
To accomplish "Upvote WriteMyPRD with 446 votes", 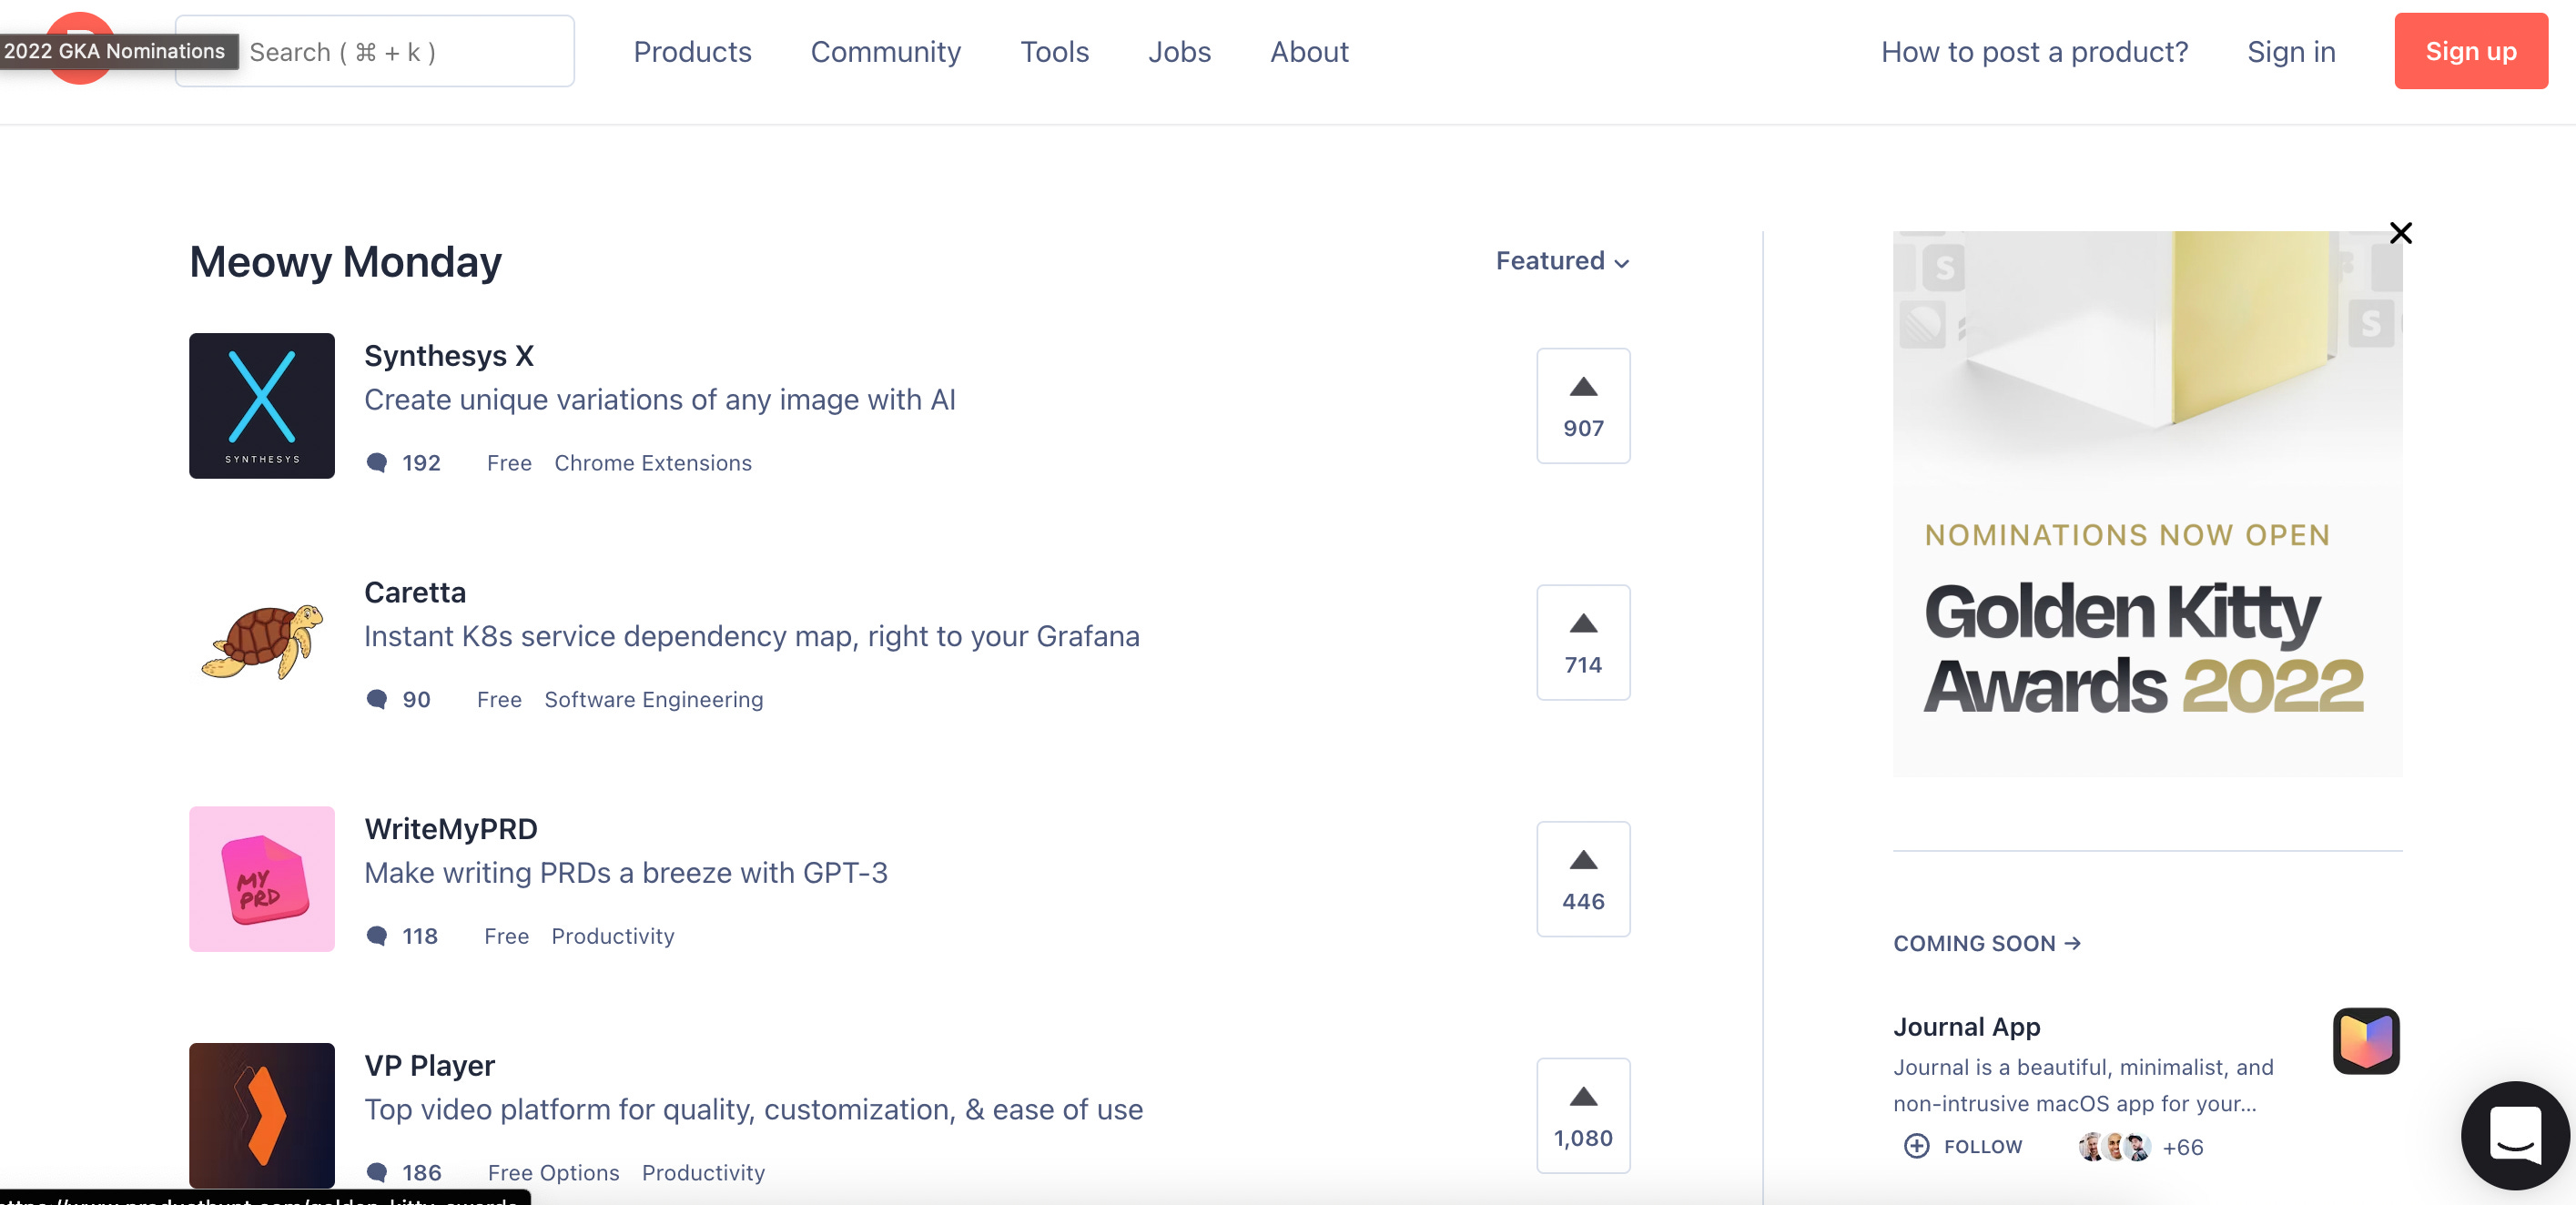I will 1582,878.
